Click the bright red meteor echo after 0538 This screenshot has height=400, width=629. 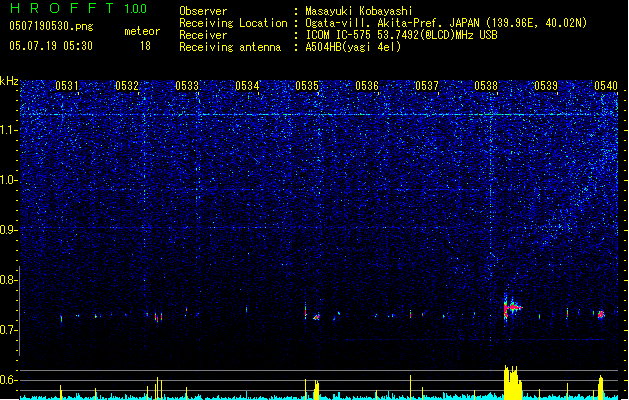point(511,308)
